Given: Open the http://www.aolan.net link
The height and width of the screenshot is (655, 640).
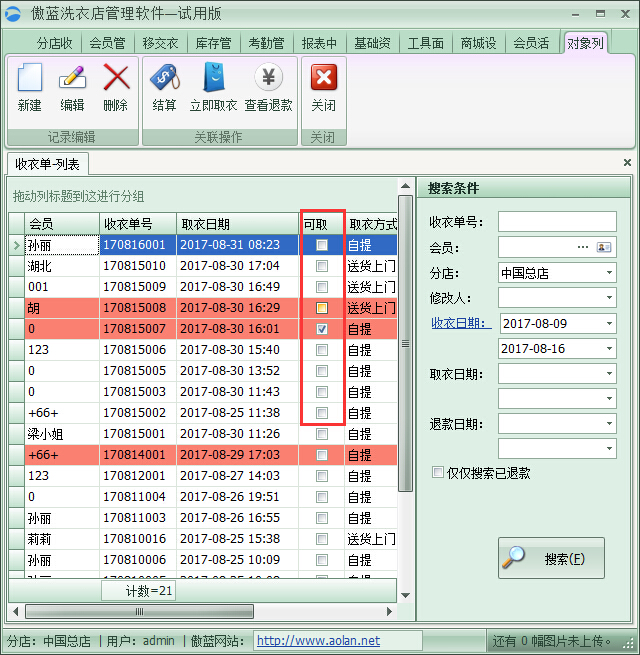Looking at the screenshot, I should tap(318, 640).
